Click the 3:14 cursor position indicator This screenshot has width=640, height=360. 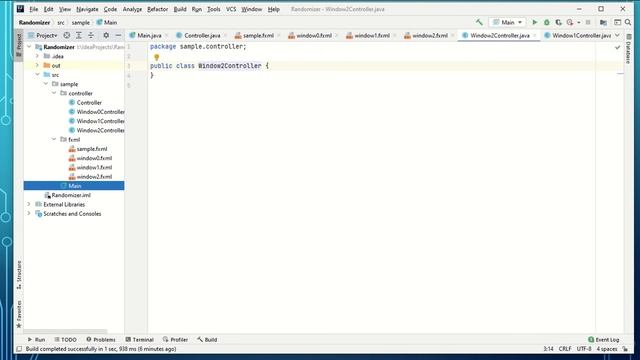coord(548,349)
